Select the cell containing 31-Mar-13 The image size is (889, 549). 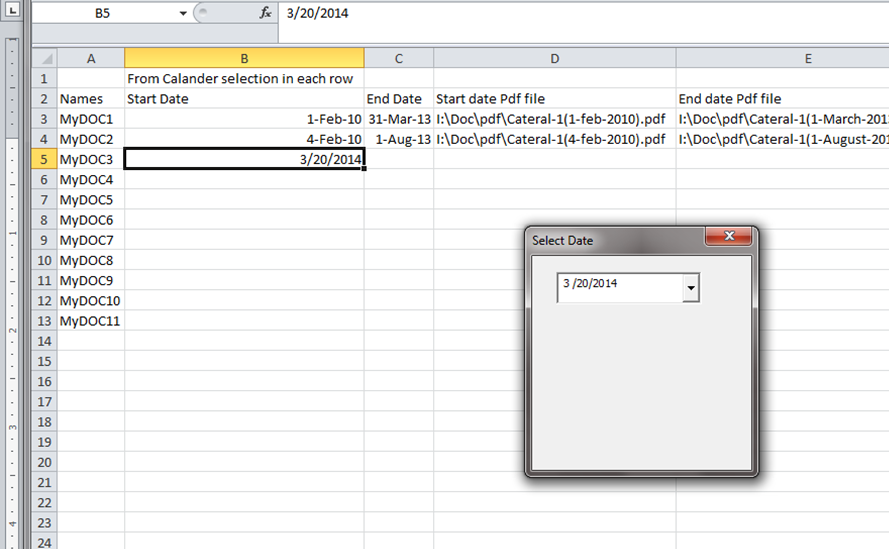[x=398, y=119]
